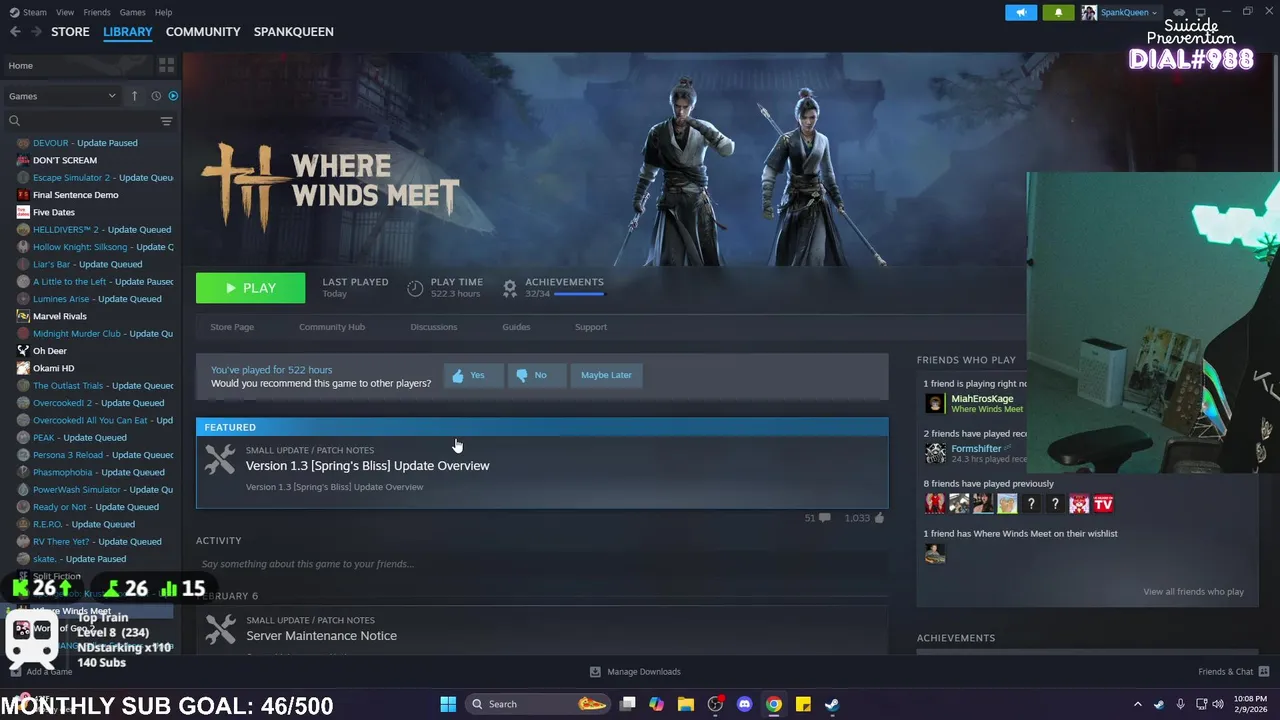Open the Steam announcements megaphone button
The height and width of the screenshot is (720, 1280).
tap(1021, 12)
